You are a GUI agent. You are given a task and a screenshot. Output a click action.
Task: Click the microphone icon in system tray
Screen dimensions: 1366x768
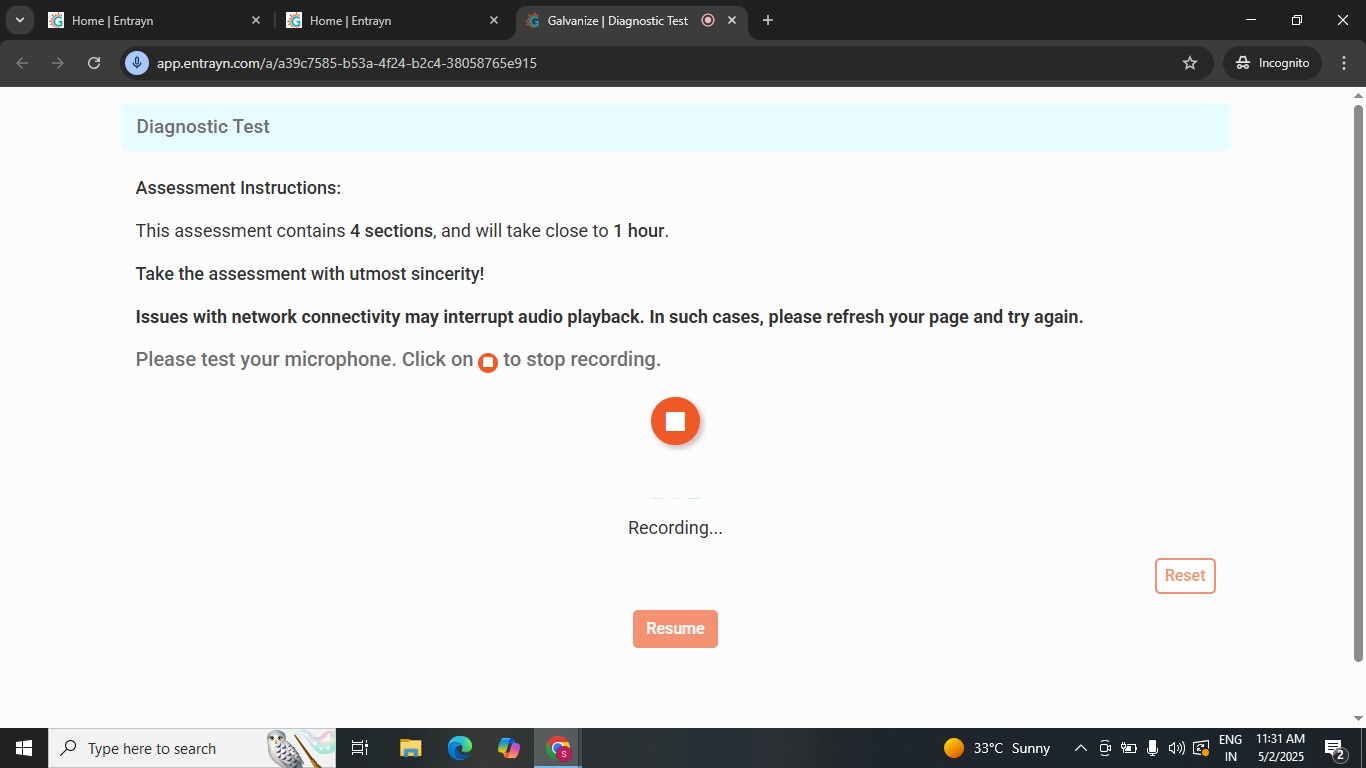click(x=1152, y=748)
